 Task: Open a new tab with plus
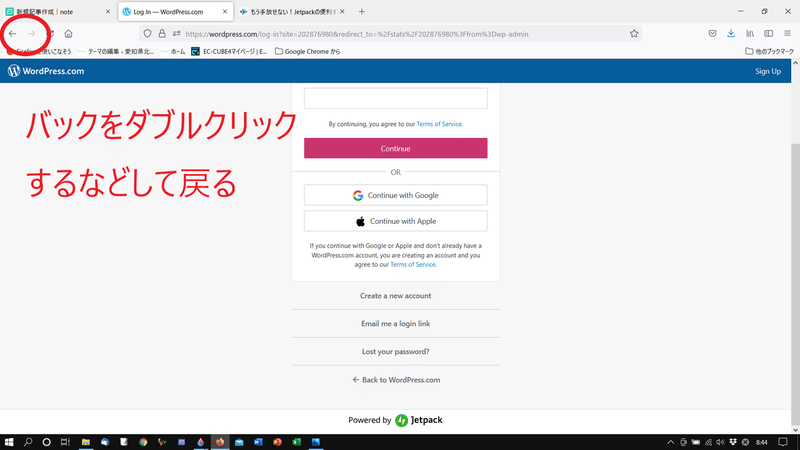pyautogui.click(x=362, y=11)
